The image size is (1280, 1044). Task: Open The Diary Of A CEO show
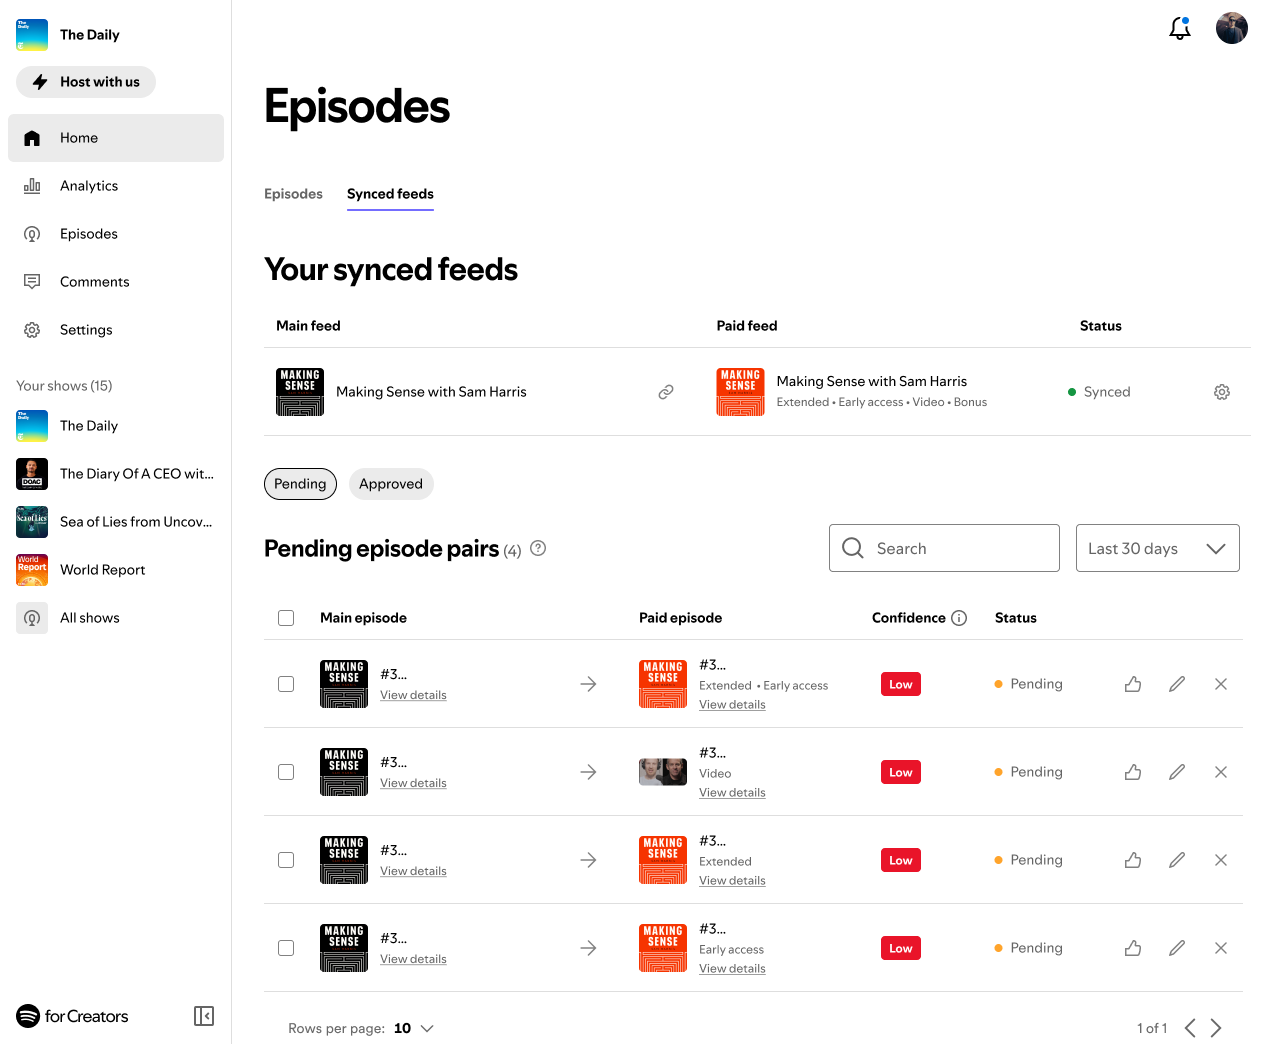coord(116,474)
